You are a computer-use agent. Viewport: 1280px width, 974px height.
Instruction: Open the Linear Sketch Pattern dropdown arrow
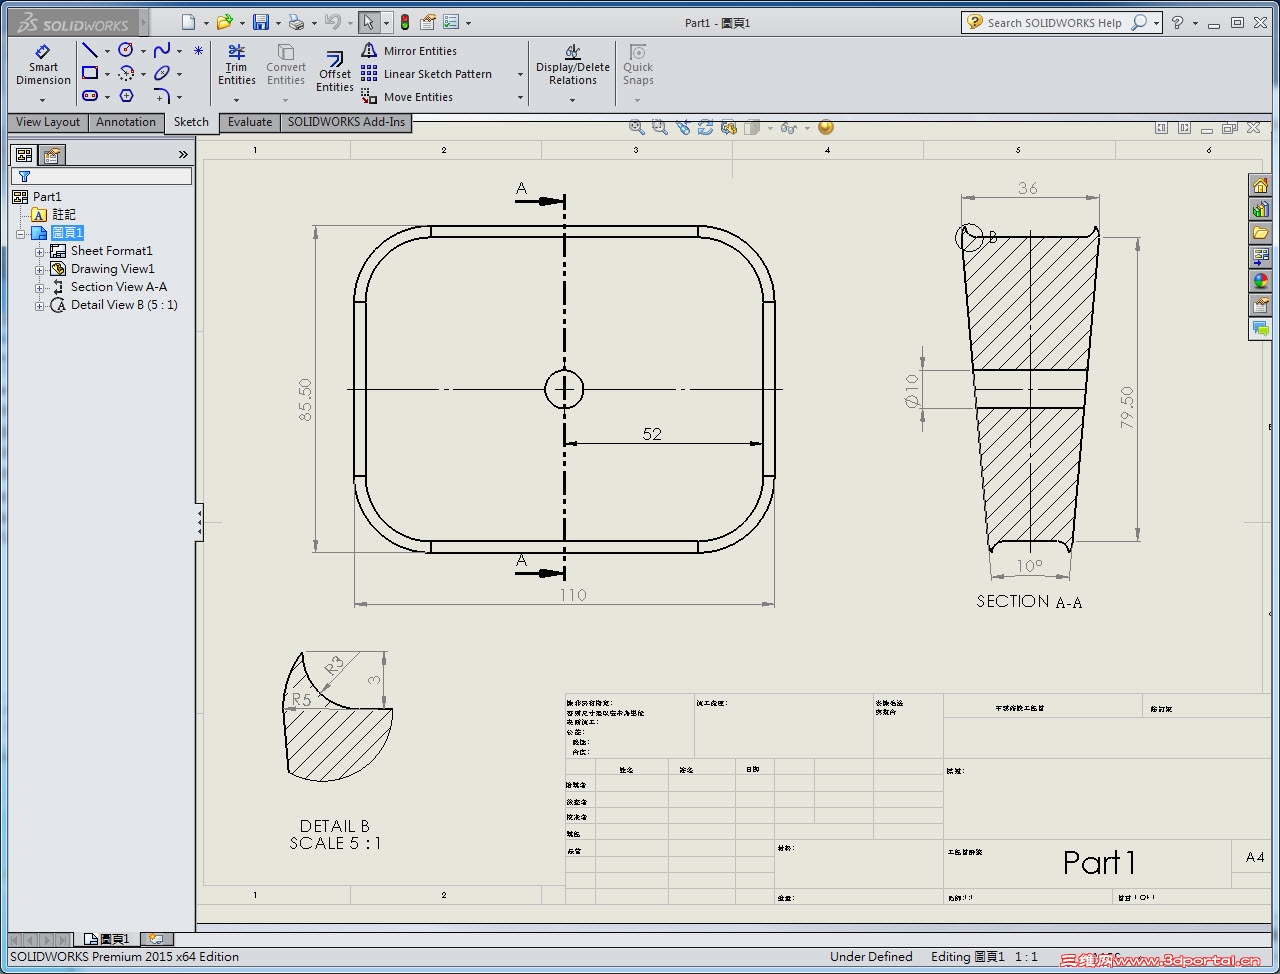tap(520, 74)
